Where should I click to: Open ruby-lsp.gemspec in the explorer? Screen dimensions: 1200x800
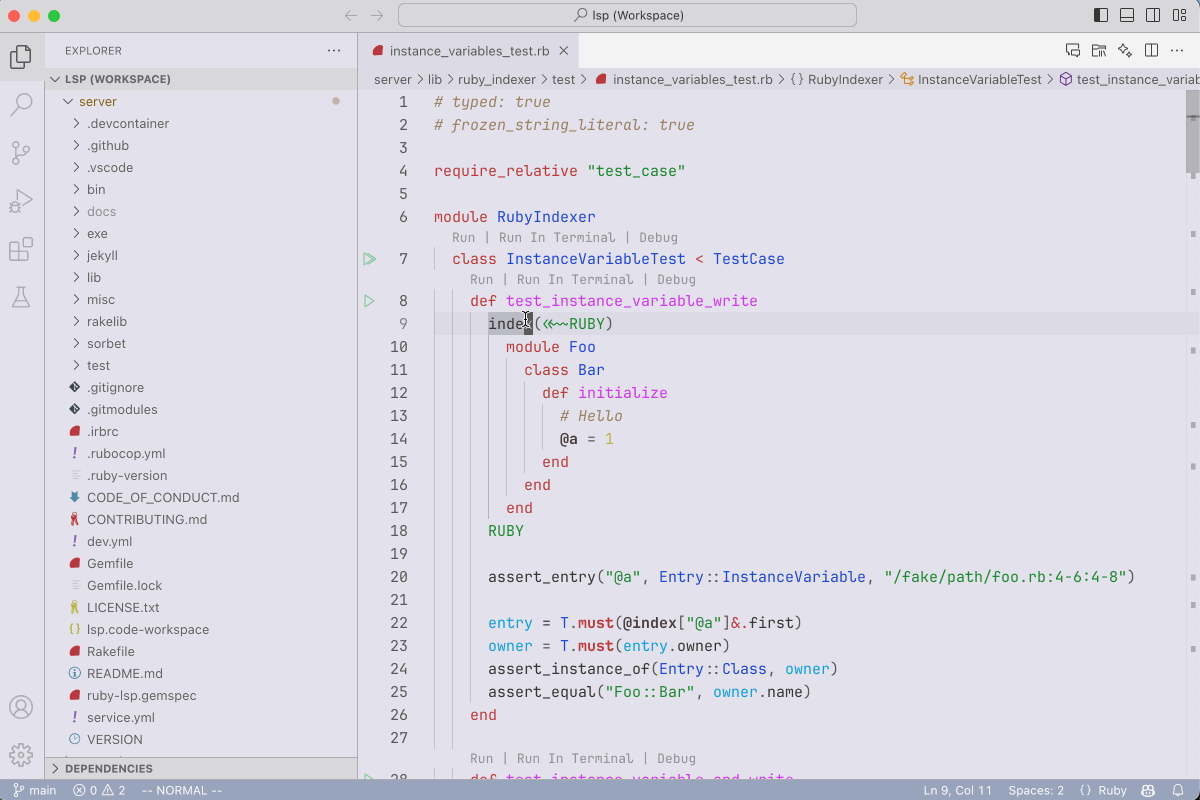click(201, 696)
